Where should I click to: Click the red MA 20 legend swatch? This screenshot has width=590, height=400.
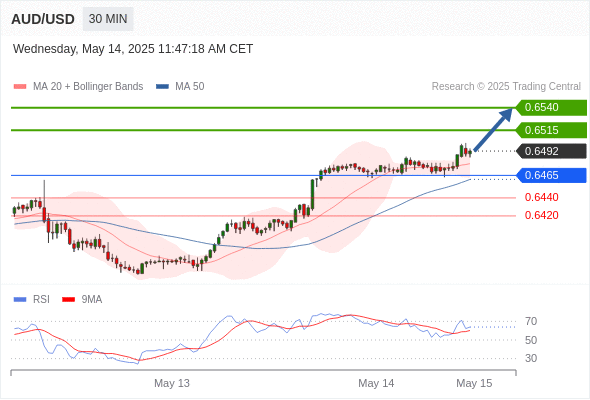(20, 87)
